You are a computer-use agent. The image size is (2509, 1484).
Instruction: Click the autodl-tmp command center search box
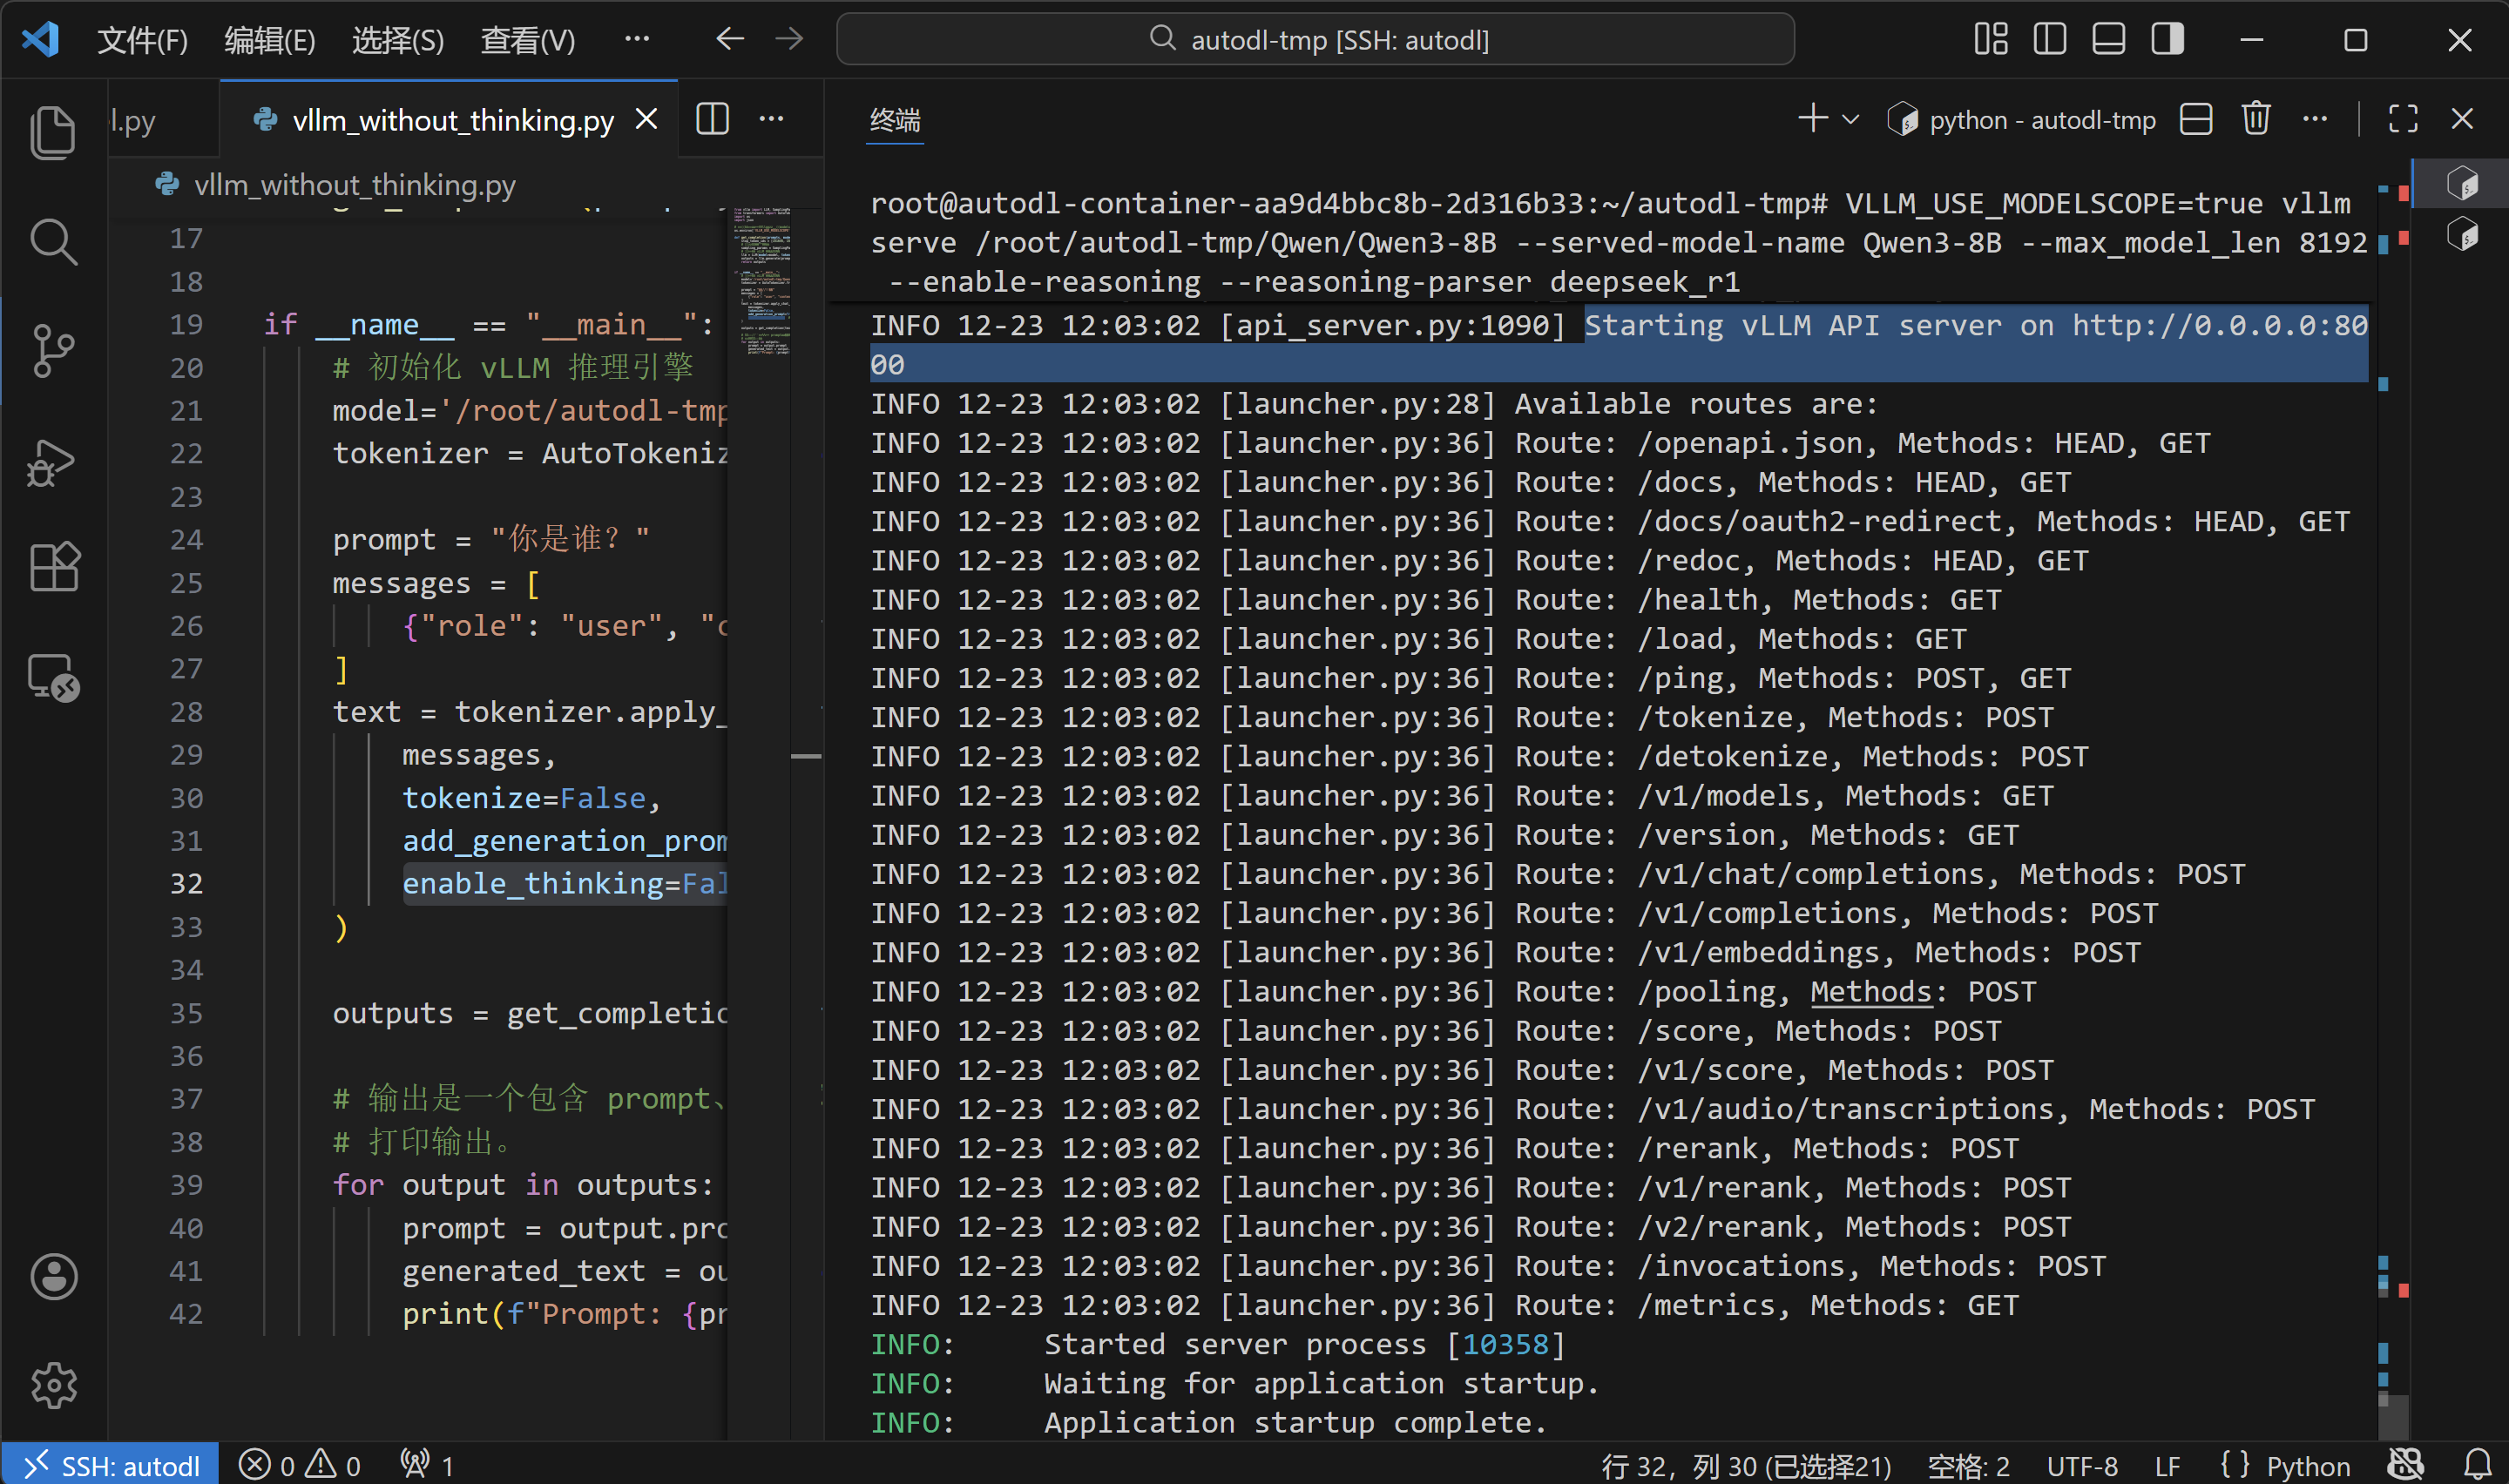1314,40
